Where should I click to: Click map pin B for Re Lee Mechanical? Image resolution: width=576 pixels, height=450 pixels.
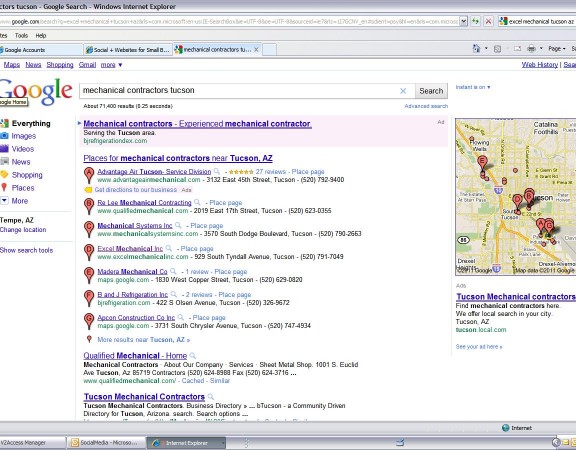point(89,206)
